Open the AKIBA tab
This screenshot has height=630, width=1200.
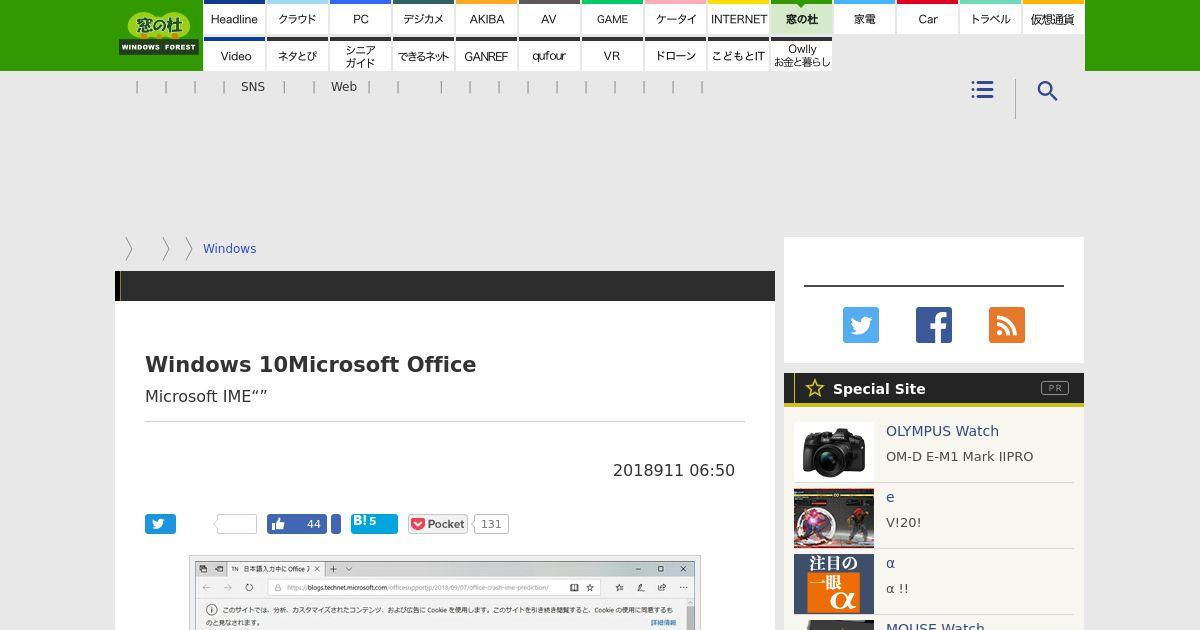(486, 18)
